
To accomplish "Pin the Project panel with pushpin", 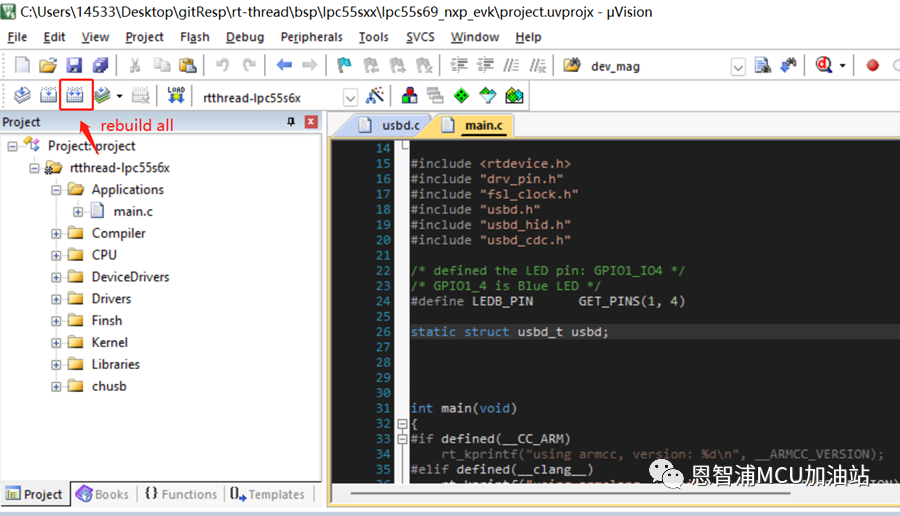I will click(291, 122).
